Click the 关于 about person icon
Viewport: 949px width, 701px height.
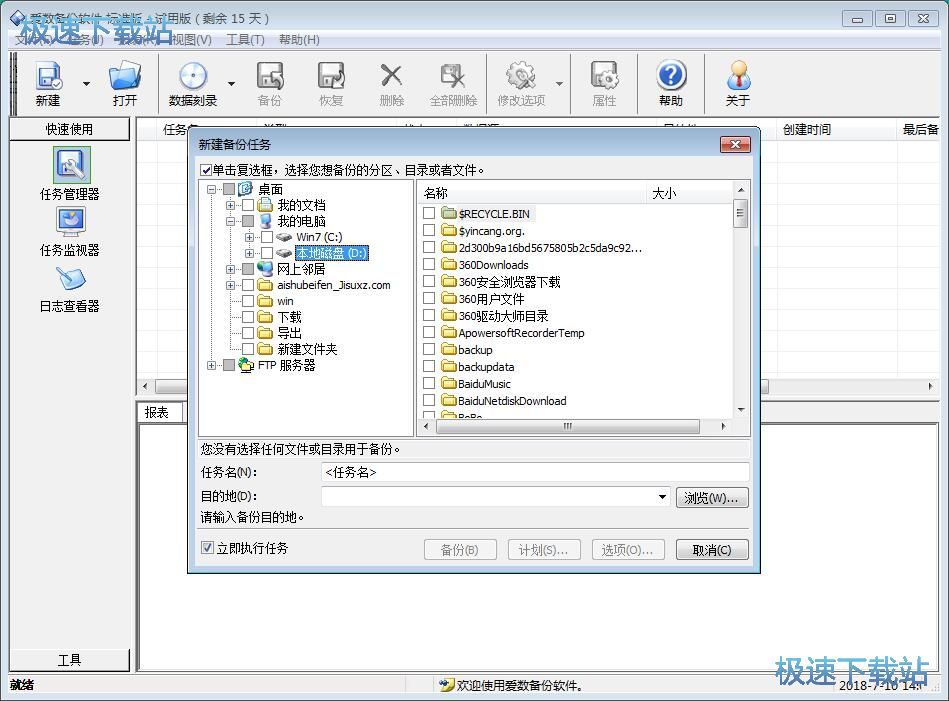(738, 76)
